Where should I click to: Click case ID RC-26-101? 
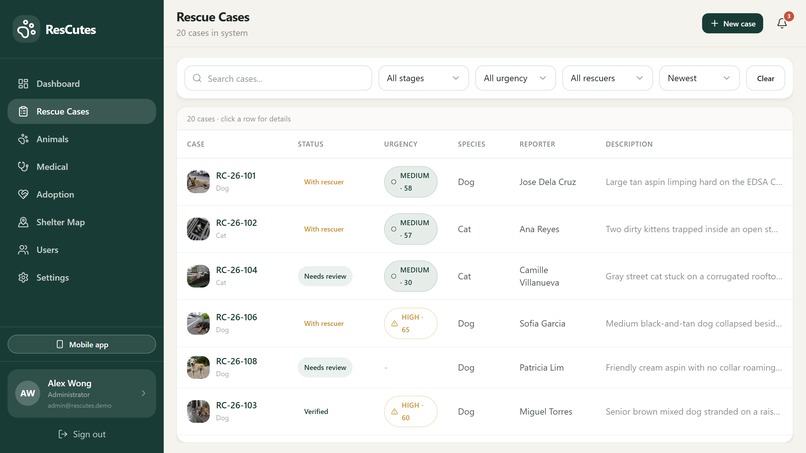235,176
